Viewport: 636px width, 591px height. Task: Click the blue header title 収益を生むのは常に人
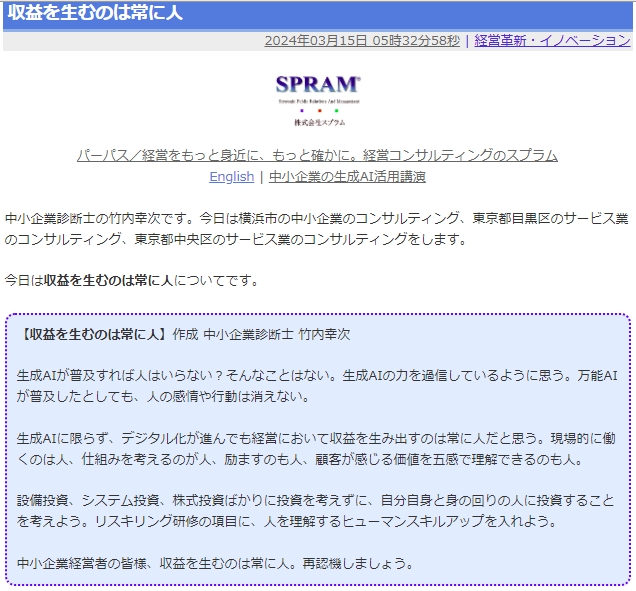96,13
